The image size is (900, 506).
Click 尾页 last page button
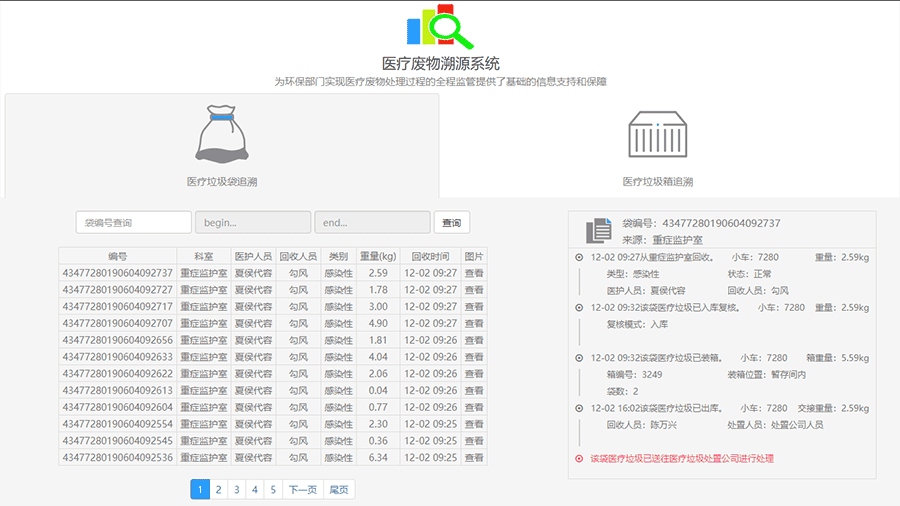click(x=339, y=489)
